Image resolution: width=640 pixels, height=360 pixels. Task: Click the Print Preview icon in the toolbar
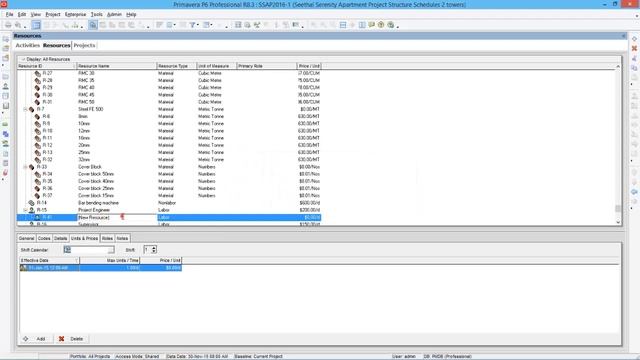pos(18,25)
